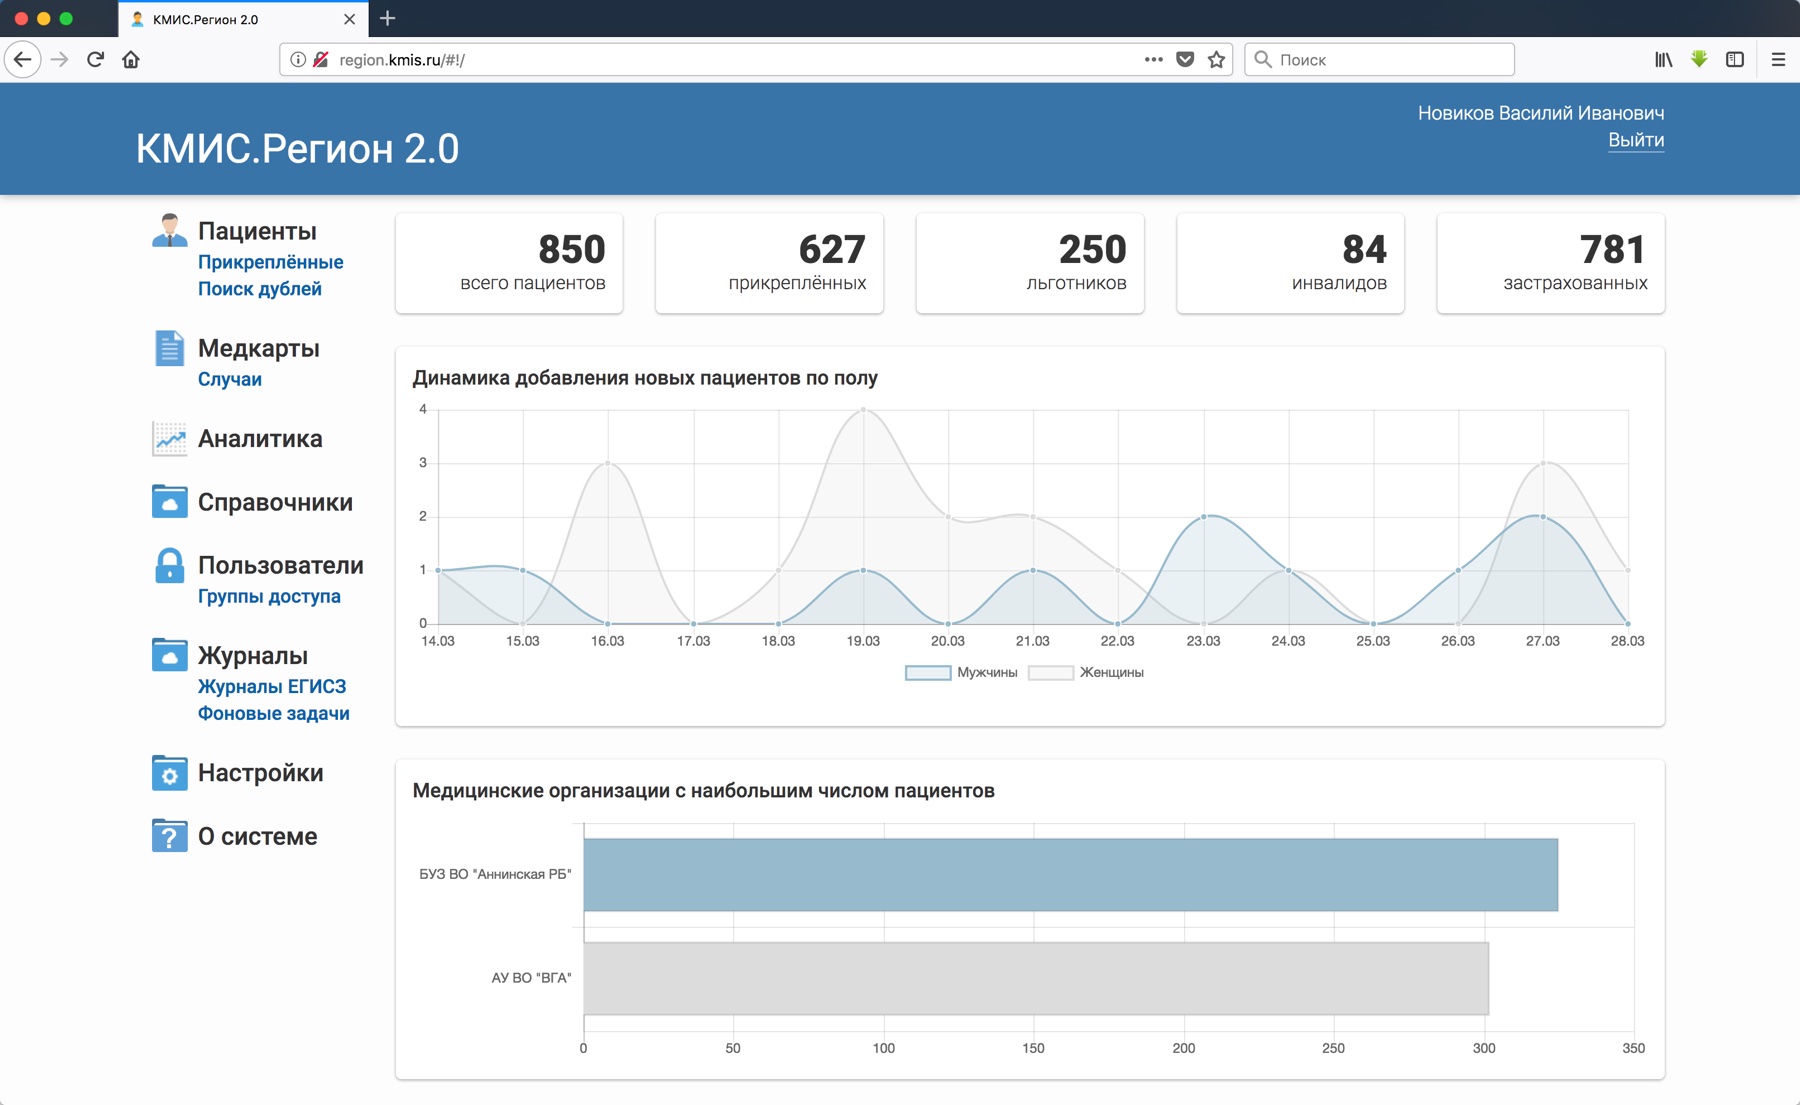Click the 850 всего пациентов card

click(x=509, y=264)
